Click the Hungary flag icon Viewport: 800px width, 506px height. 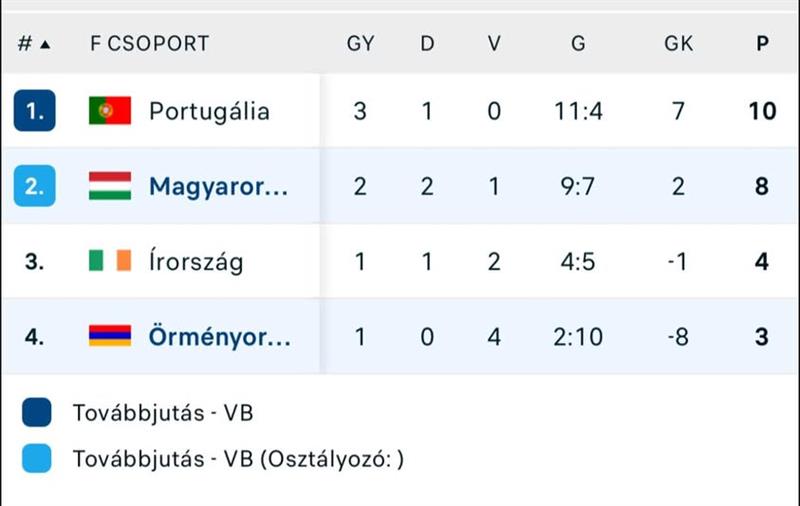pos(110,186)
